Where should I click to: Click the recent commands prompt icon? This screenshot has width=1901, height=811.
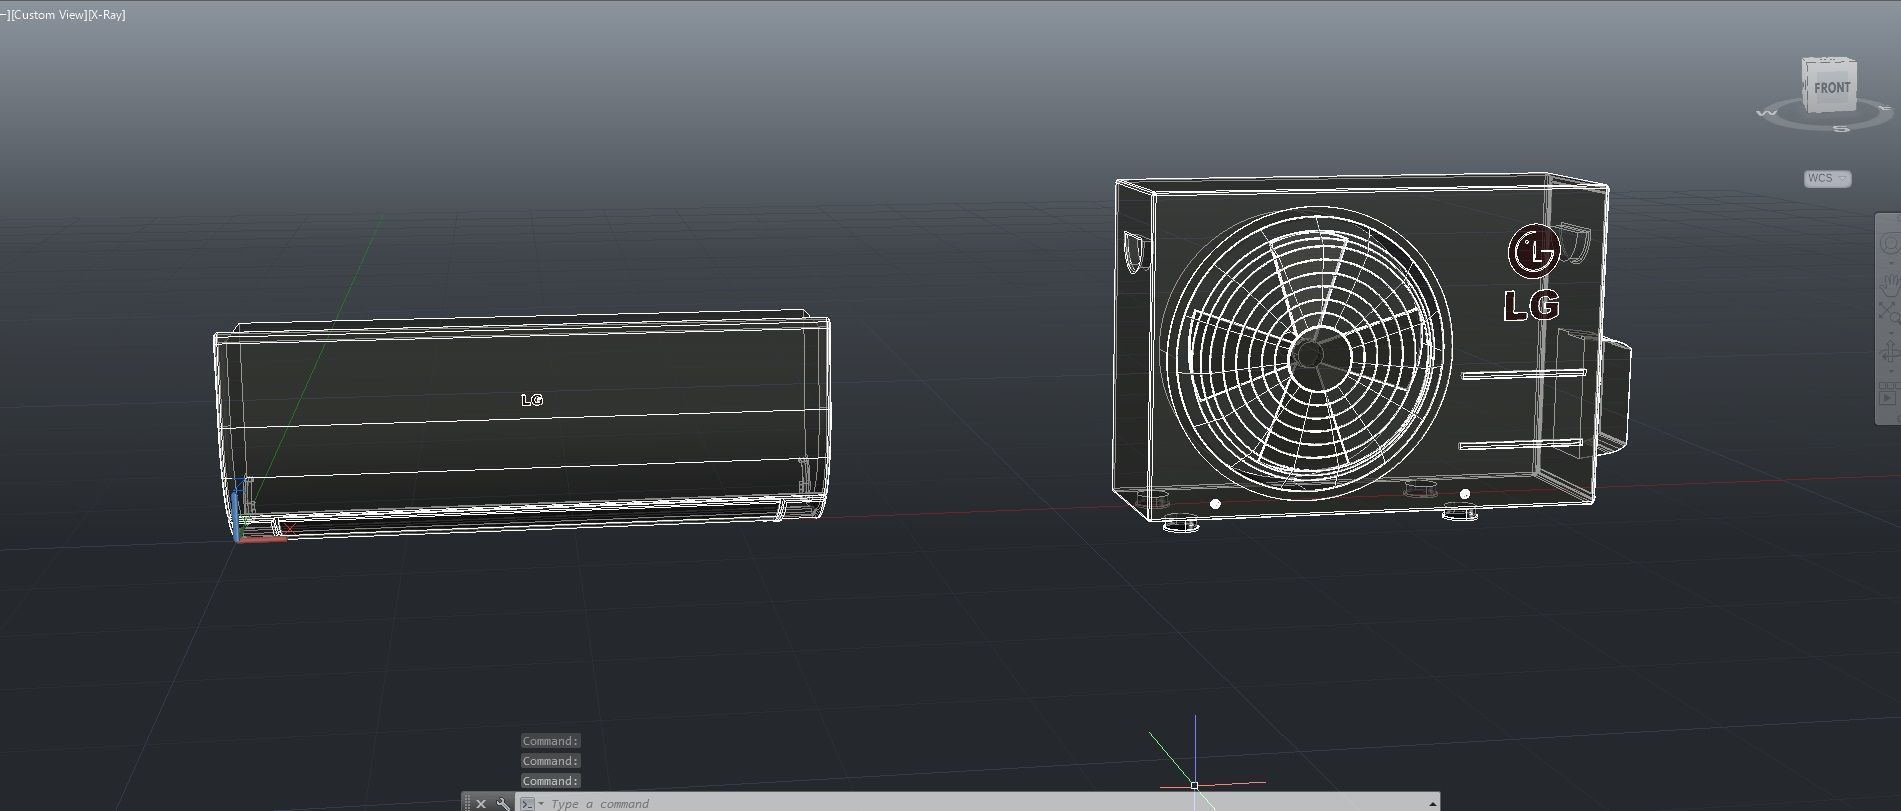click(526, 803)
